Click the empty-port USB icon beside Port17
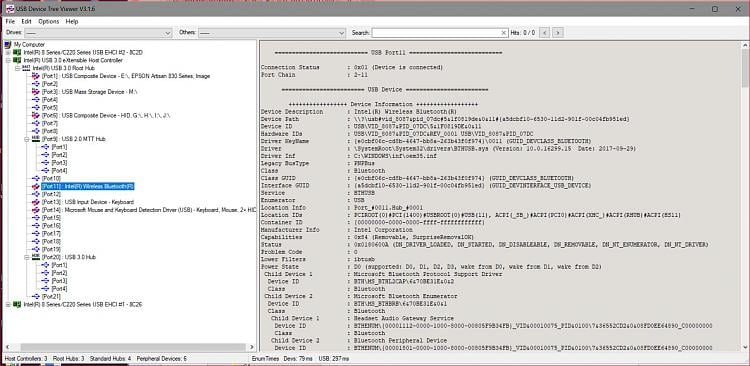 coord(36,233)
